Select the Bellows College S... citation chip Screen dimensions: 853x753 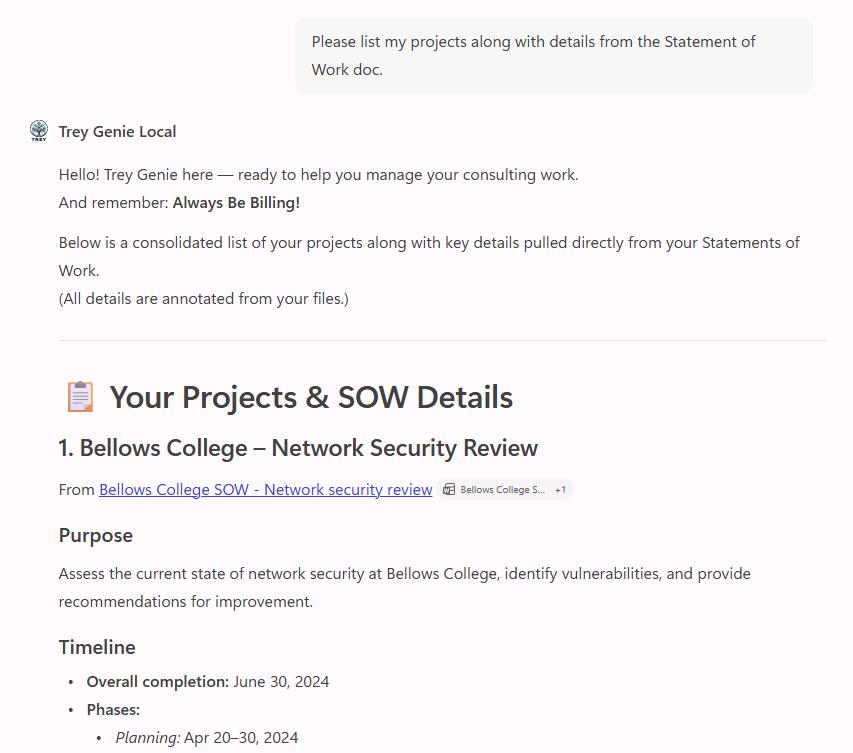(x=504, y=490)
